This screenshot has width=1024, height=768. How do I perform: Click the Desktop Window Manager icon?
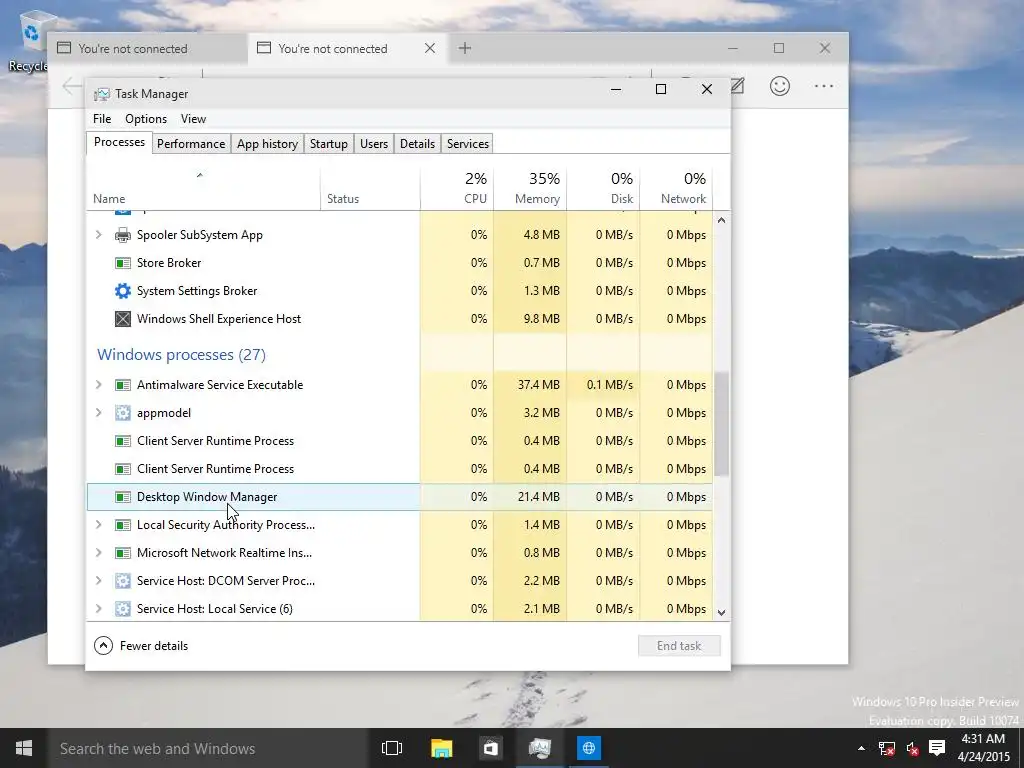point(123,497)
